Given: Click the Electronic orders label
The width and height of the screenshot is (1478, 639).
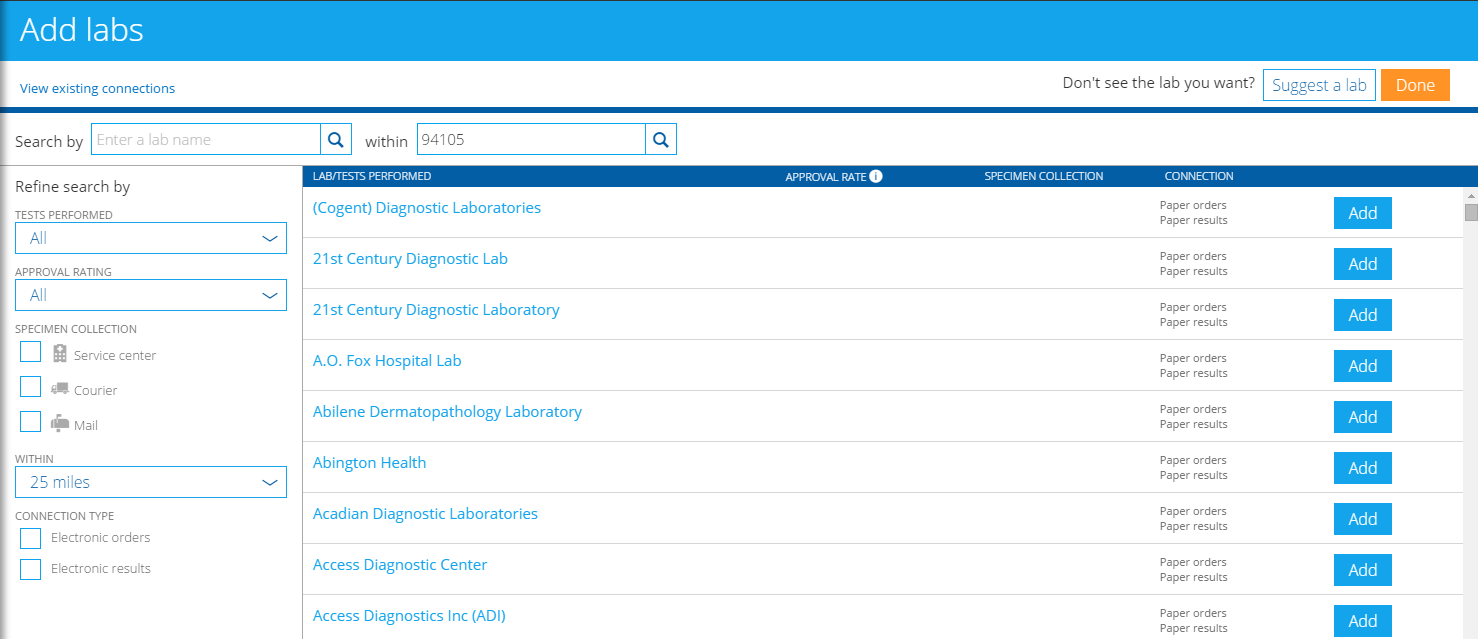Looking at the screenshot, I should pyautogui.click(x=101, y=538).
